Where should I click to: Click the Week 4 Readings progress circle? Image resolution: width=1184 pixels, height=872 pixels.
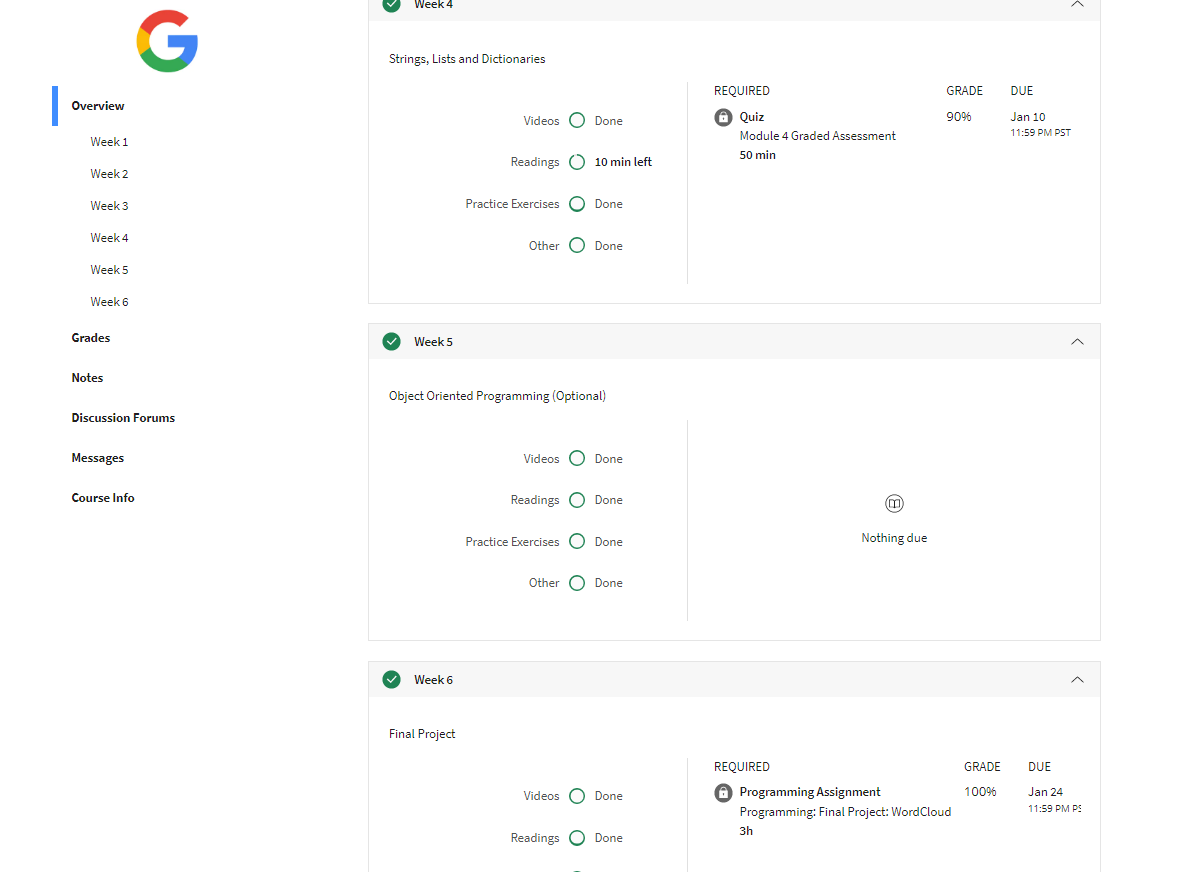(577, 162)
